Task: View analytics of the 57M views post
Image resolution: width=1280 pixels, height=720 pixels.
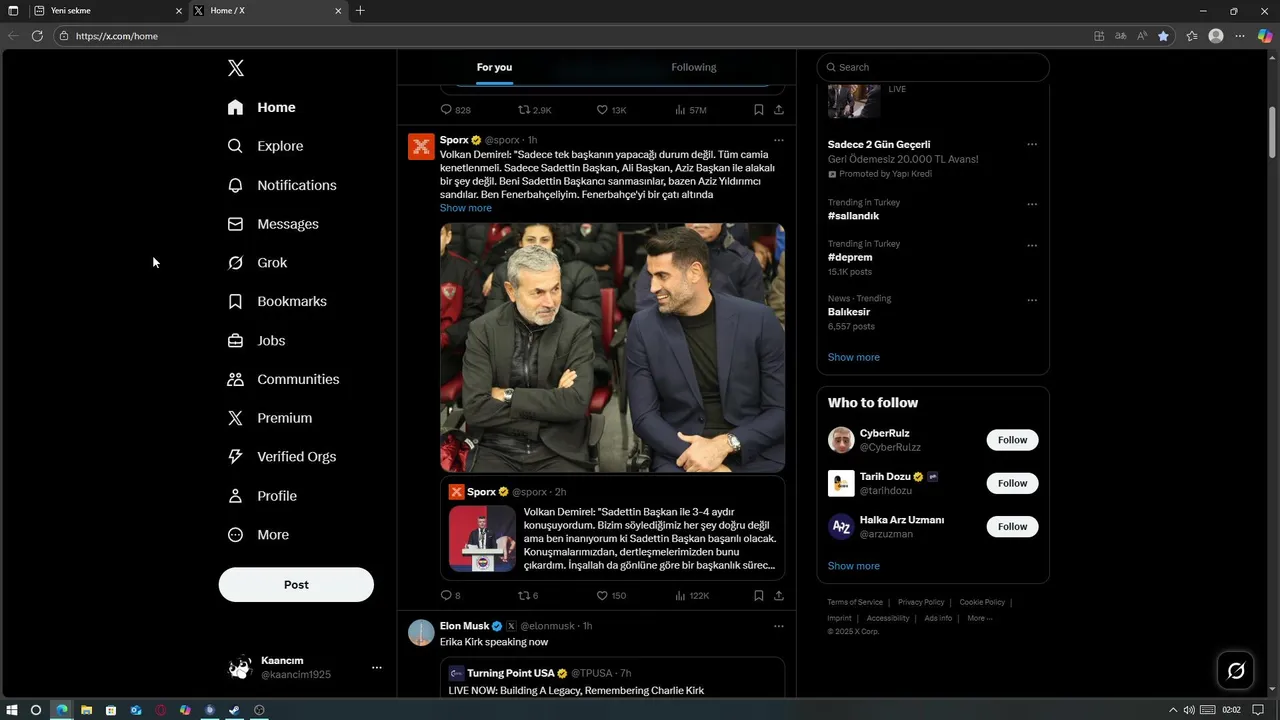Action: [691, 110]
